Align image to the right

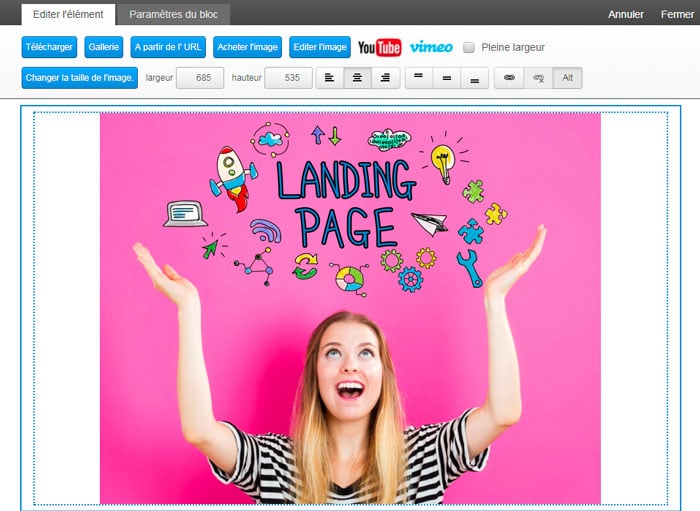point(384,78)
